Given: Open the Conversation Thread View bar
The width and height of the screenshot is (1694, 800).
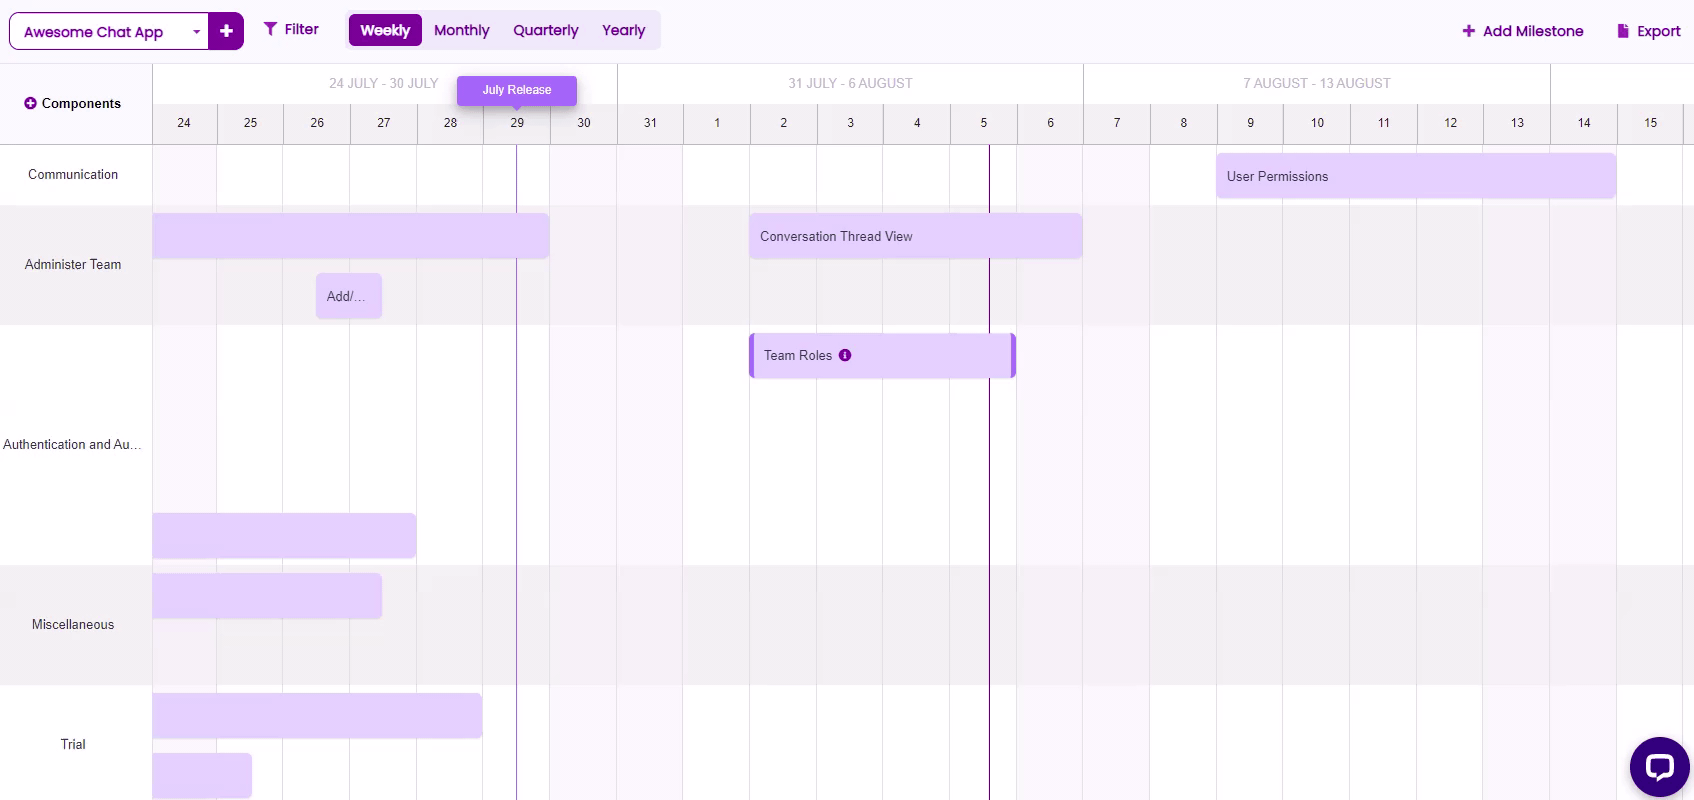Looking at the screenshot, I should point(916,236).
